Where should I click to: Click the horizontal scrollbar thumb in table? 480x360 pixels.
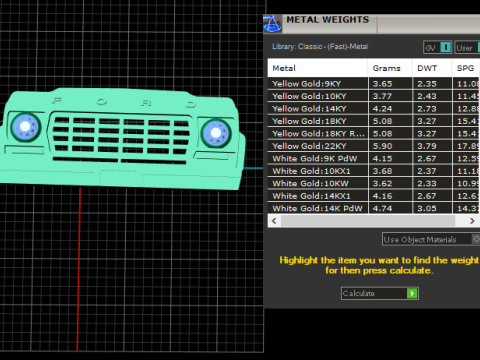click(368, 221)
